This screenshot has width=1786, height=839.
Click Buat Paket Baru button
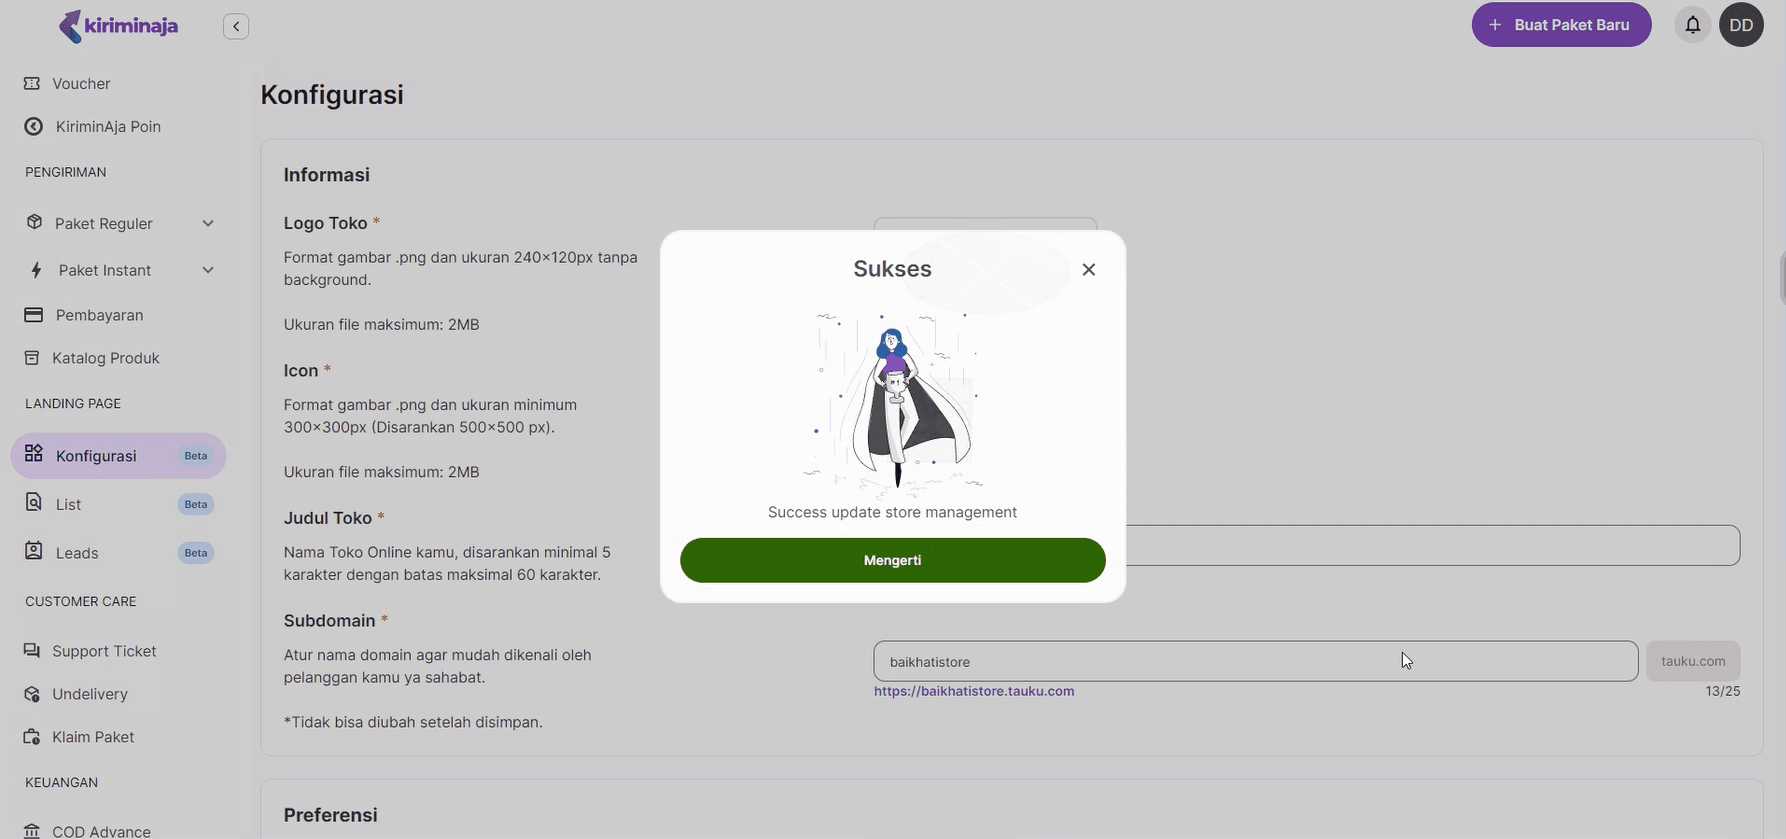point(1561,25)
